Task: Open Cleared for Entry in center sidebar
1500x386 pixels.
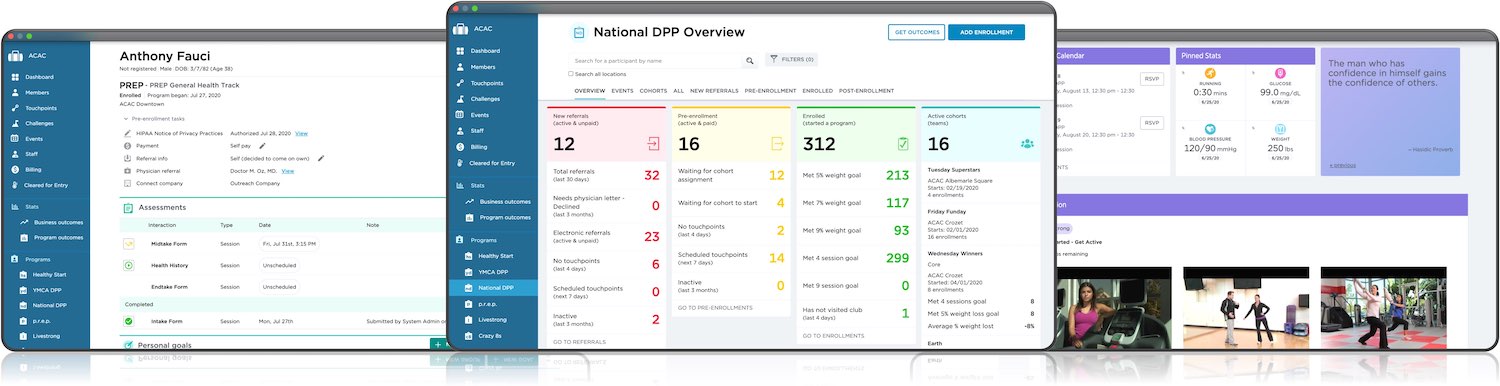Action: (x=492, y=163)
